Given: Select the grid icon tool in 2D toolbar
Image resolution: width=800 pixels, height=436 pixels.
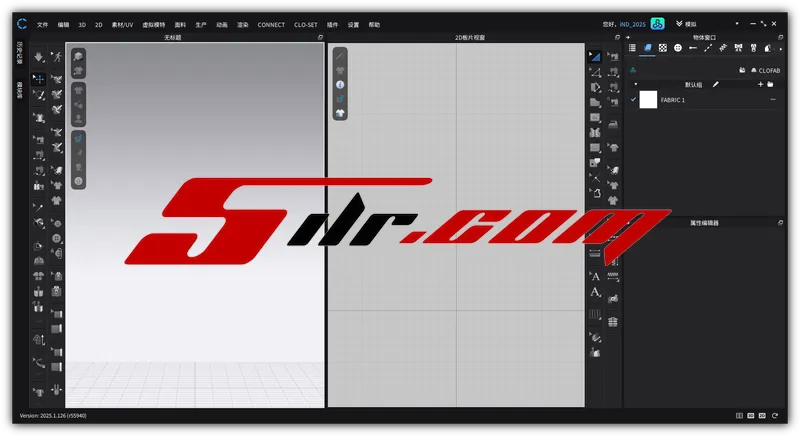Looking at the screenshot, I should click(x=613, y=322).
